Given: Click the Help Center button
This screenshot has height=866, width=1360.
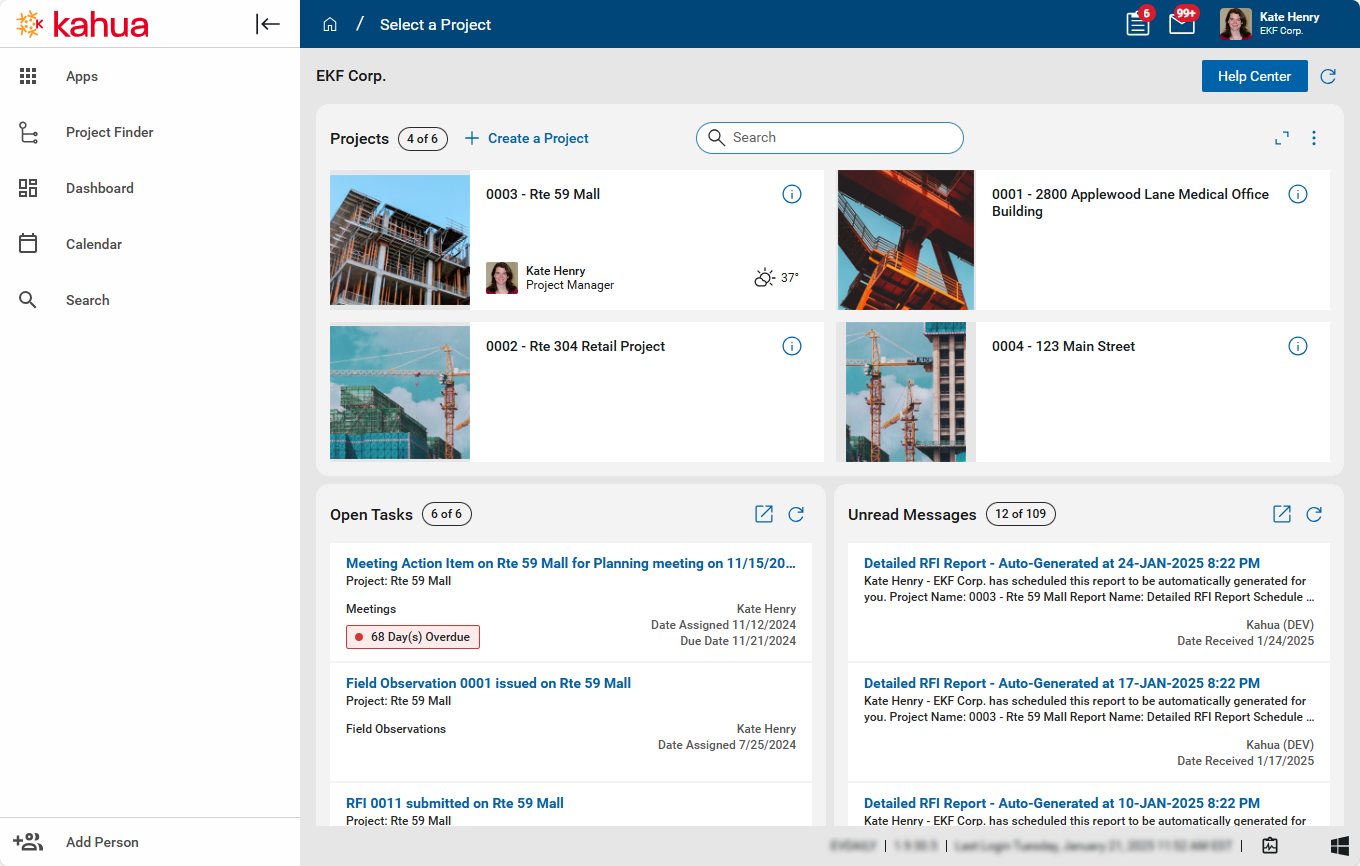Looking at the screenshot, I should [1254, 76].
